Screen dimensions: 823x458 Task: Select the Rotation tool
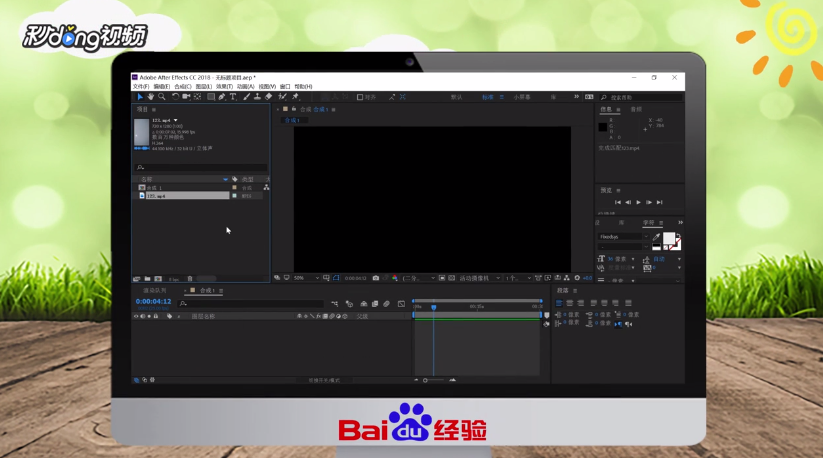(x=175, y=97)
